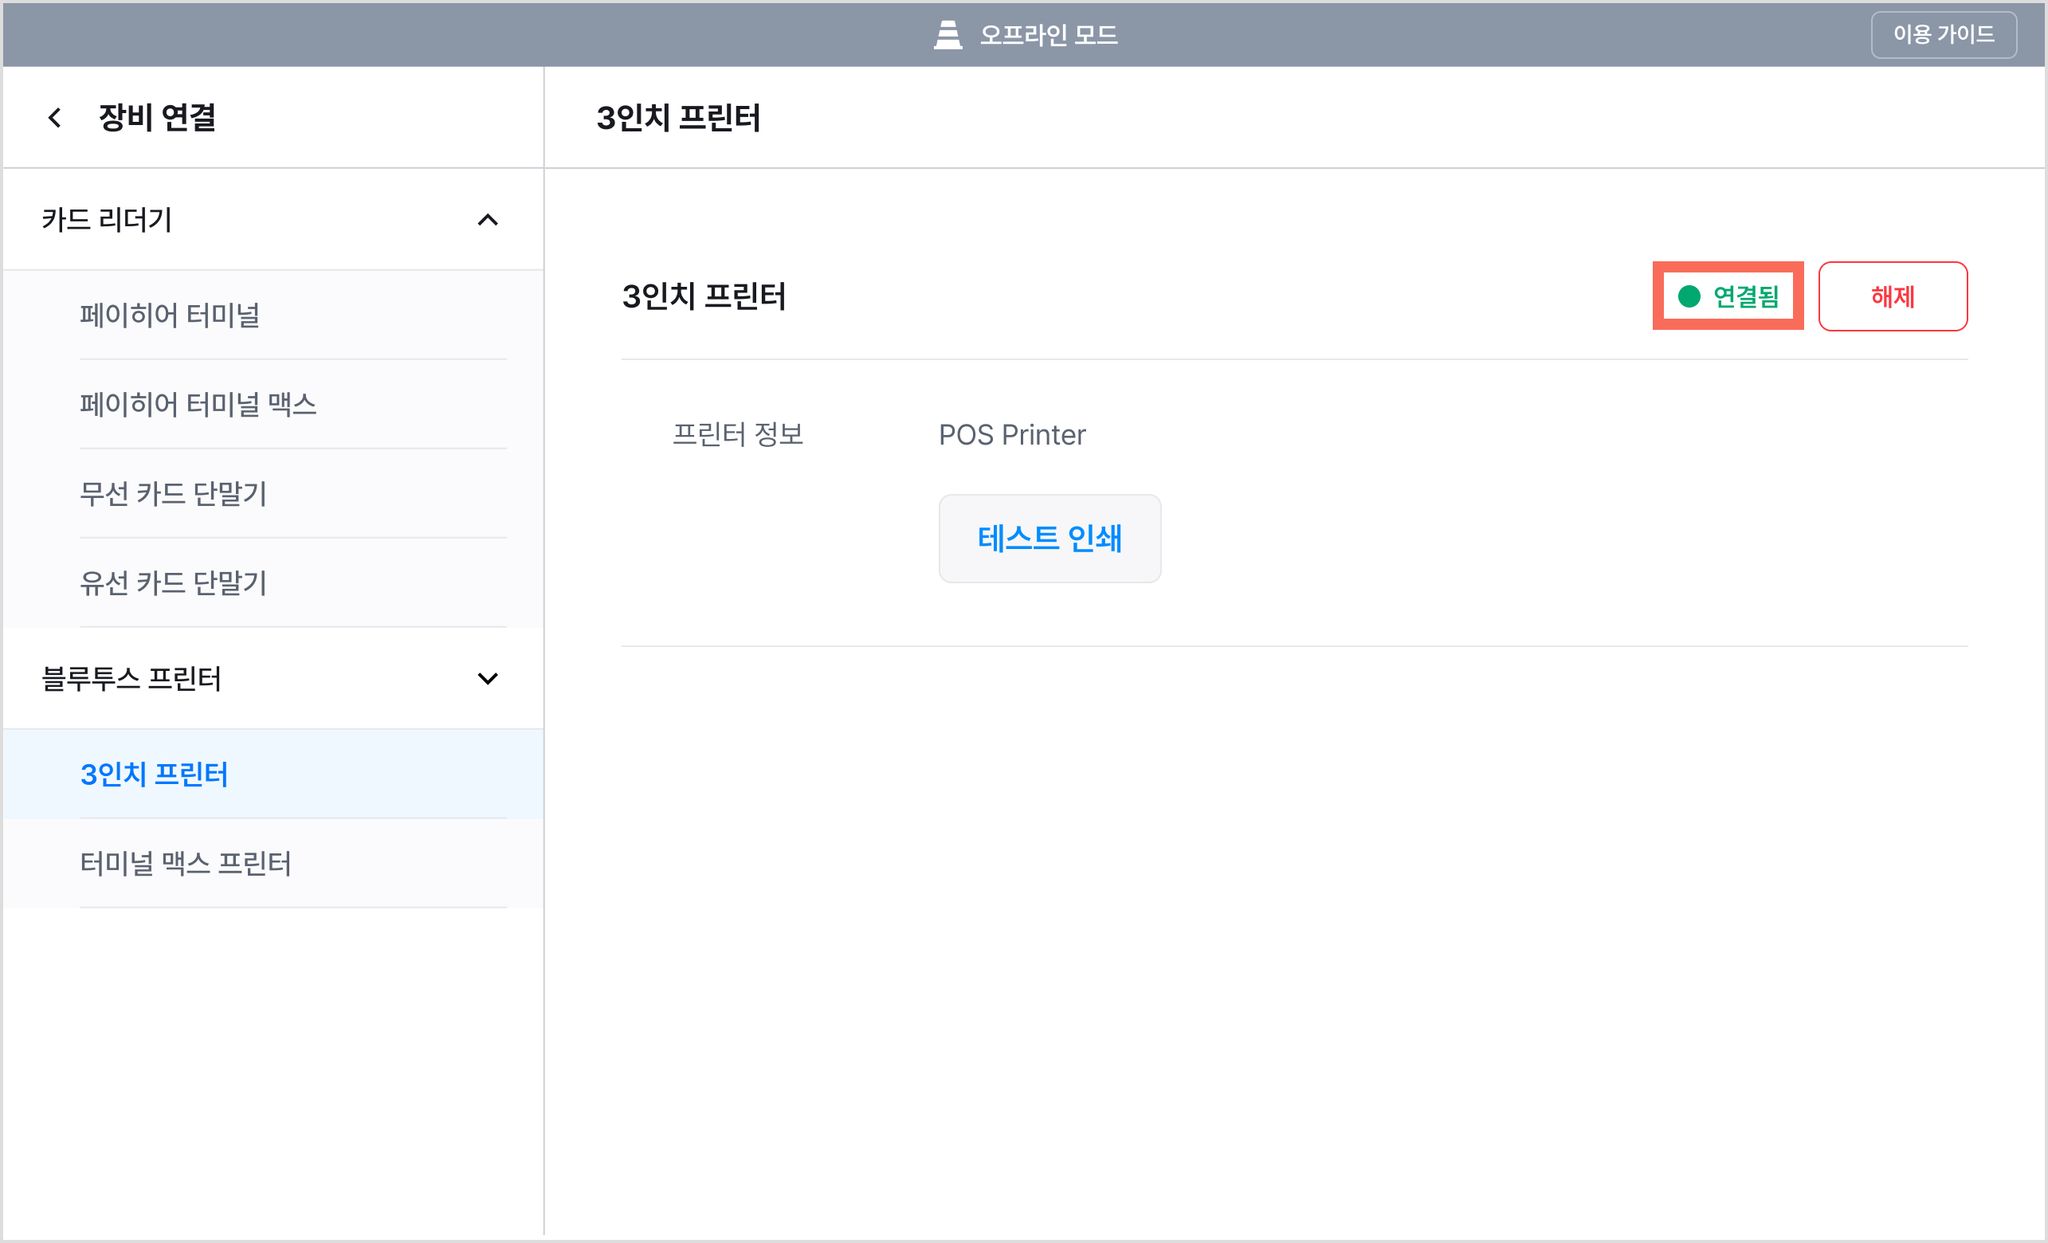Viewport: 2048px width, 1243px height.
Task: Toggle the 블루투스 프린터 section chevron
Action: click(x=487, y=679)
